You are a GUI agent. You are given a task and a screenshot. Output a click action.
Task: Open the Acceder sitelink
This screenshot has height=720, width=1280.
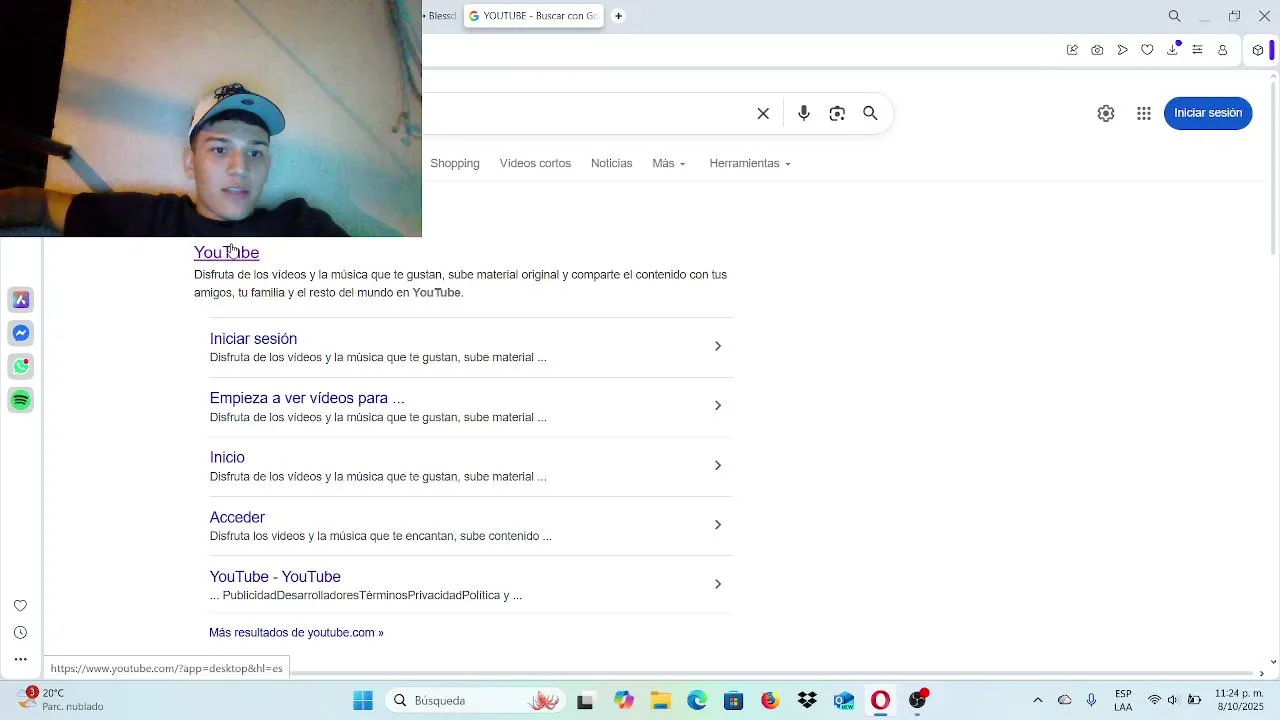click(237, 517)
